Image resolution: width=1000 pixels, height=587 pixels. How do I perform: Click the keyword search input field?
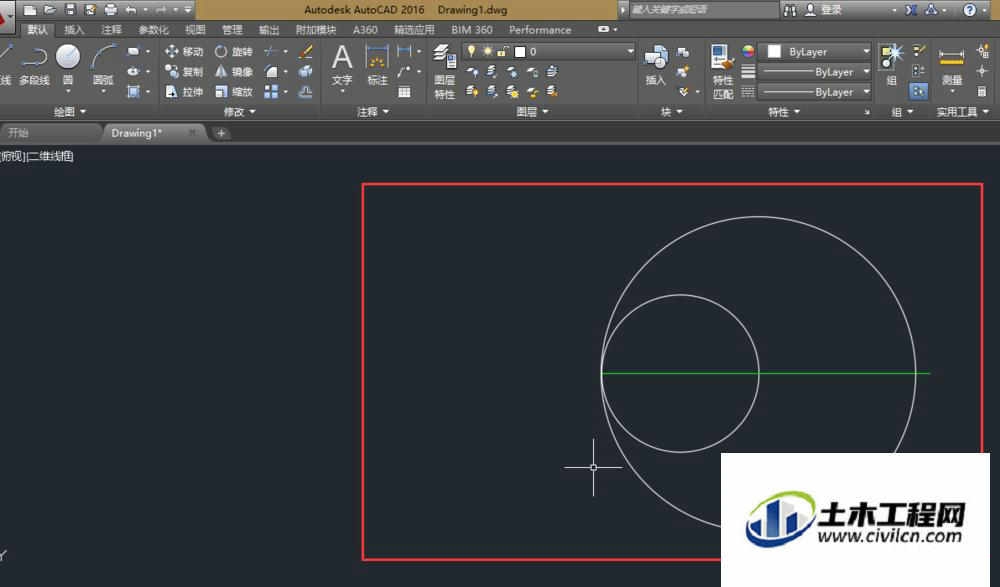(x=703, y=10)
